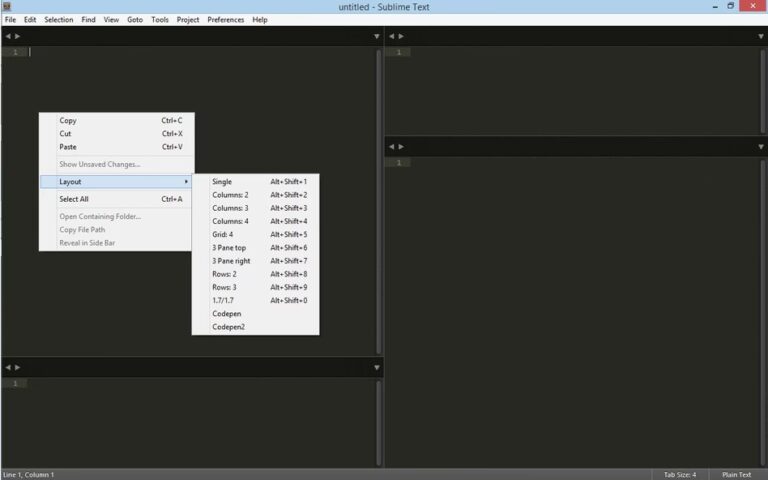Image resolution: width=768 pixels, height=480 pixels.
Task: Open tab dropdown in bottom-left pane
Action: (377, 368)
